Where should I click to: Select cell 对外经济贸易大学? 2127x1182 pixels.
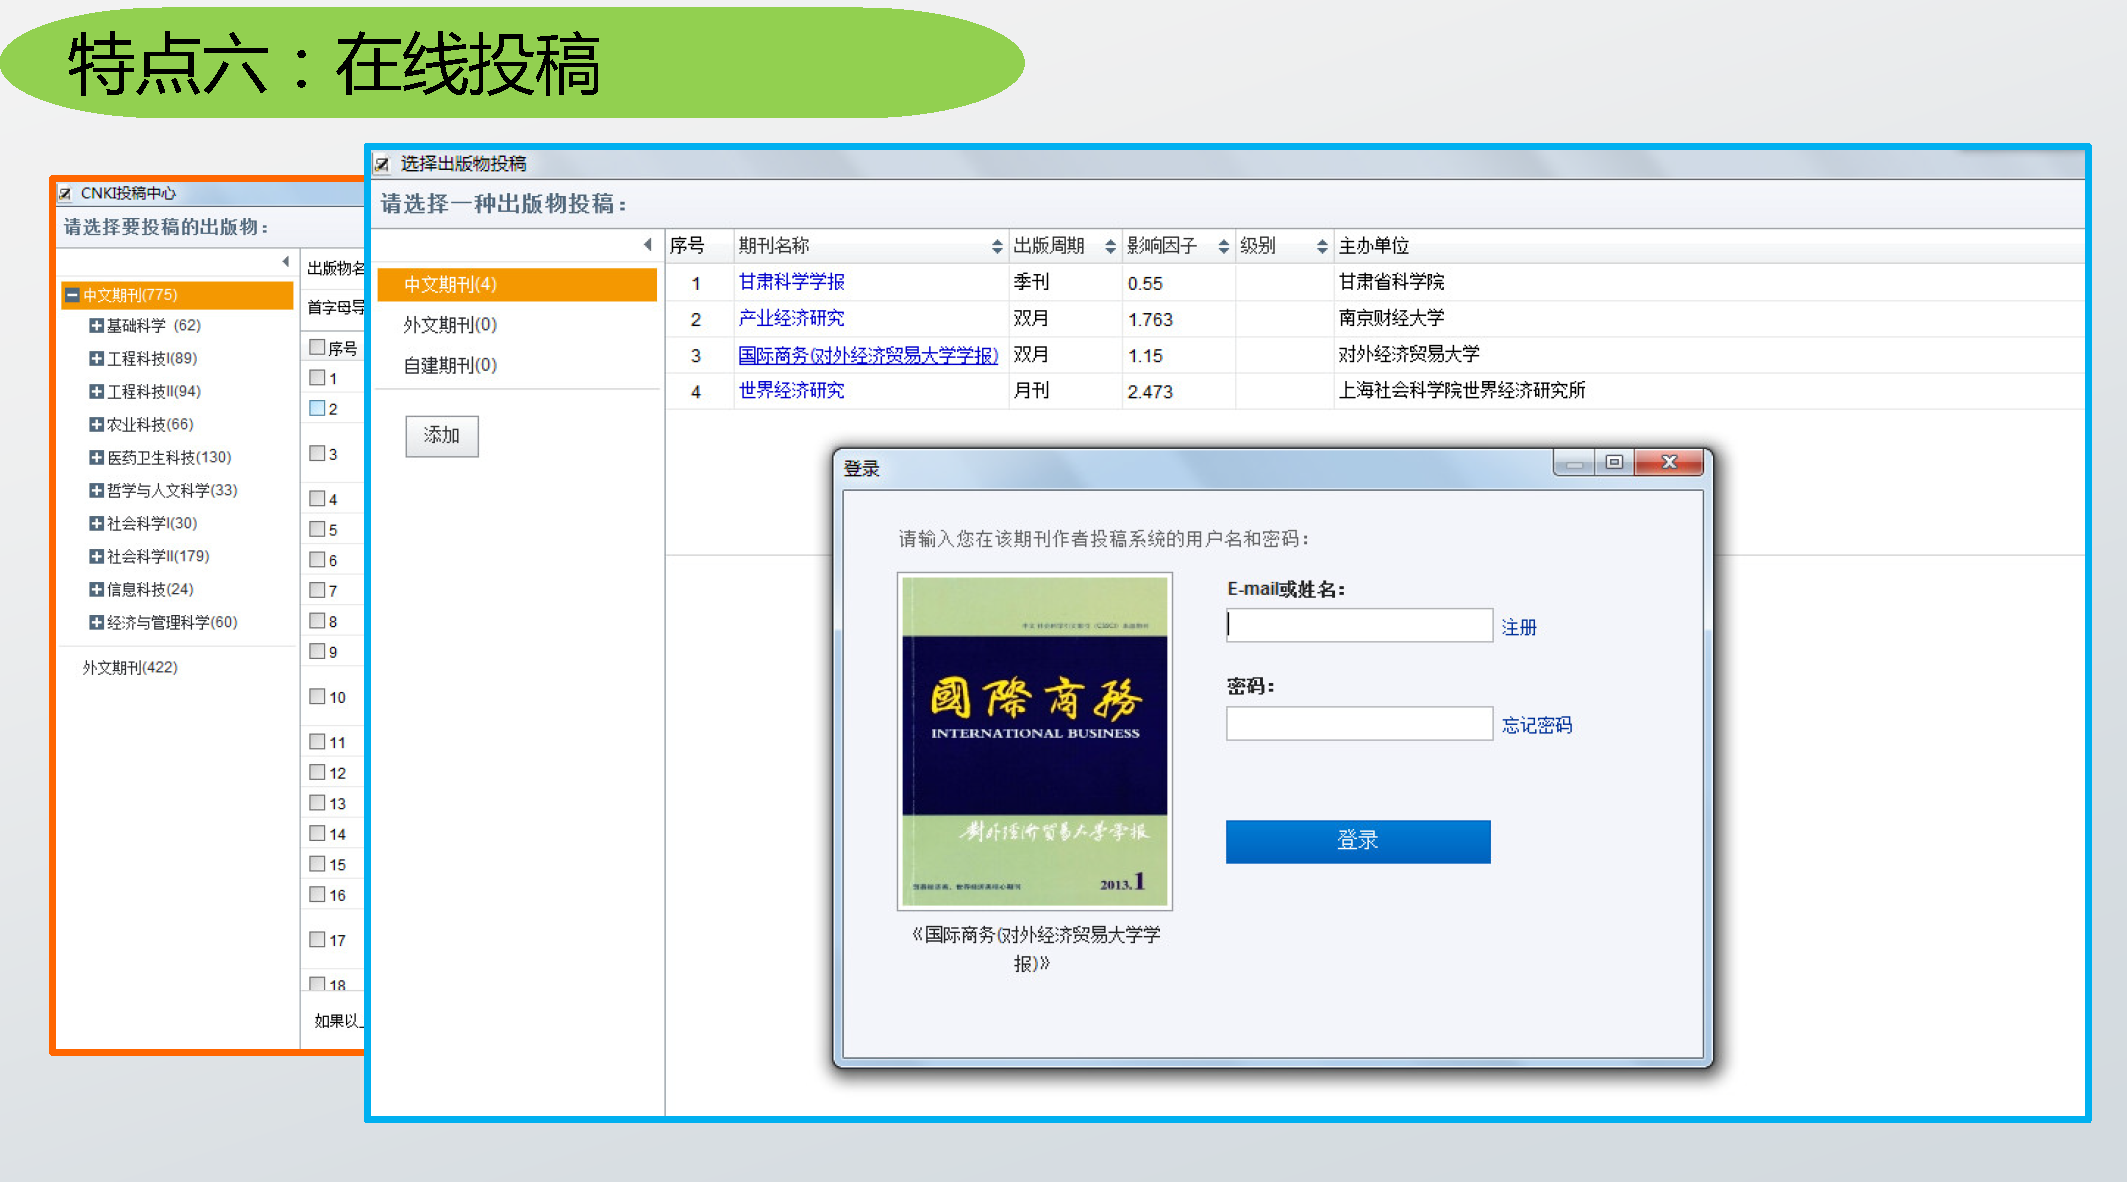click(1409, 354)
